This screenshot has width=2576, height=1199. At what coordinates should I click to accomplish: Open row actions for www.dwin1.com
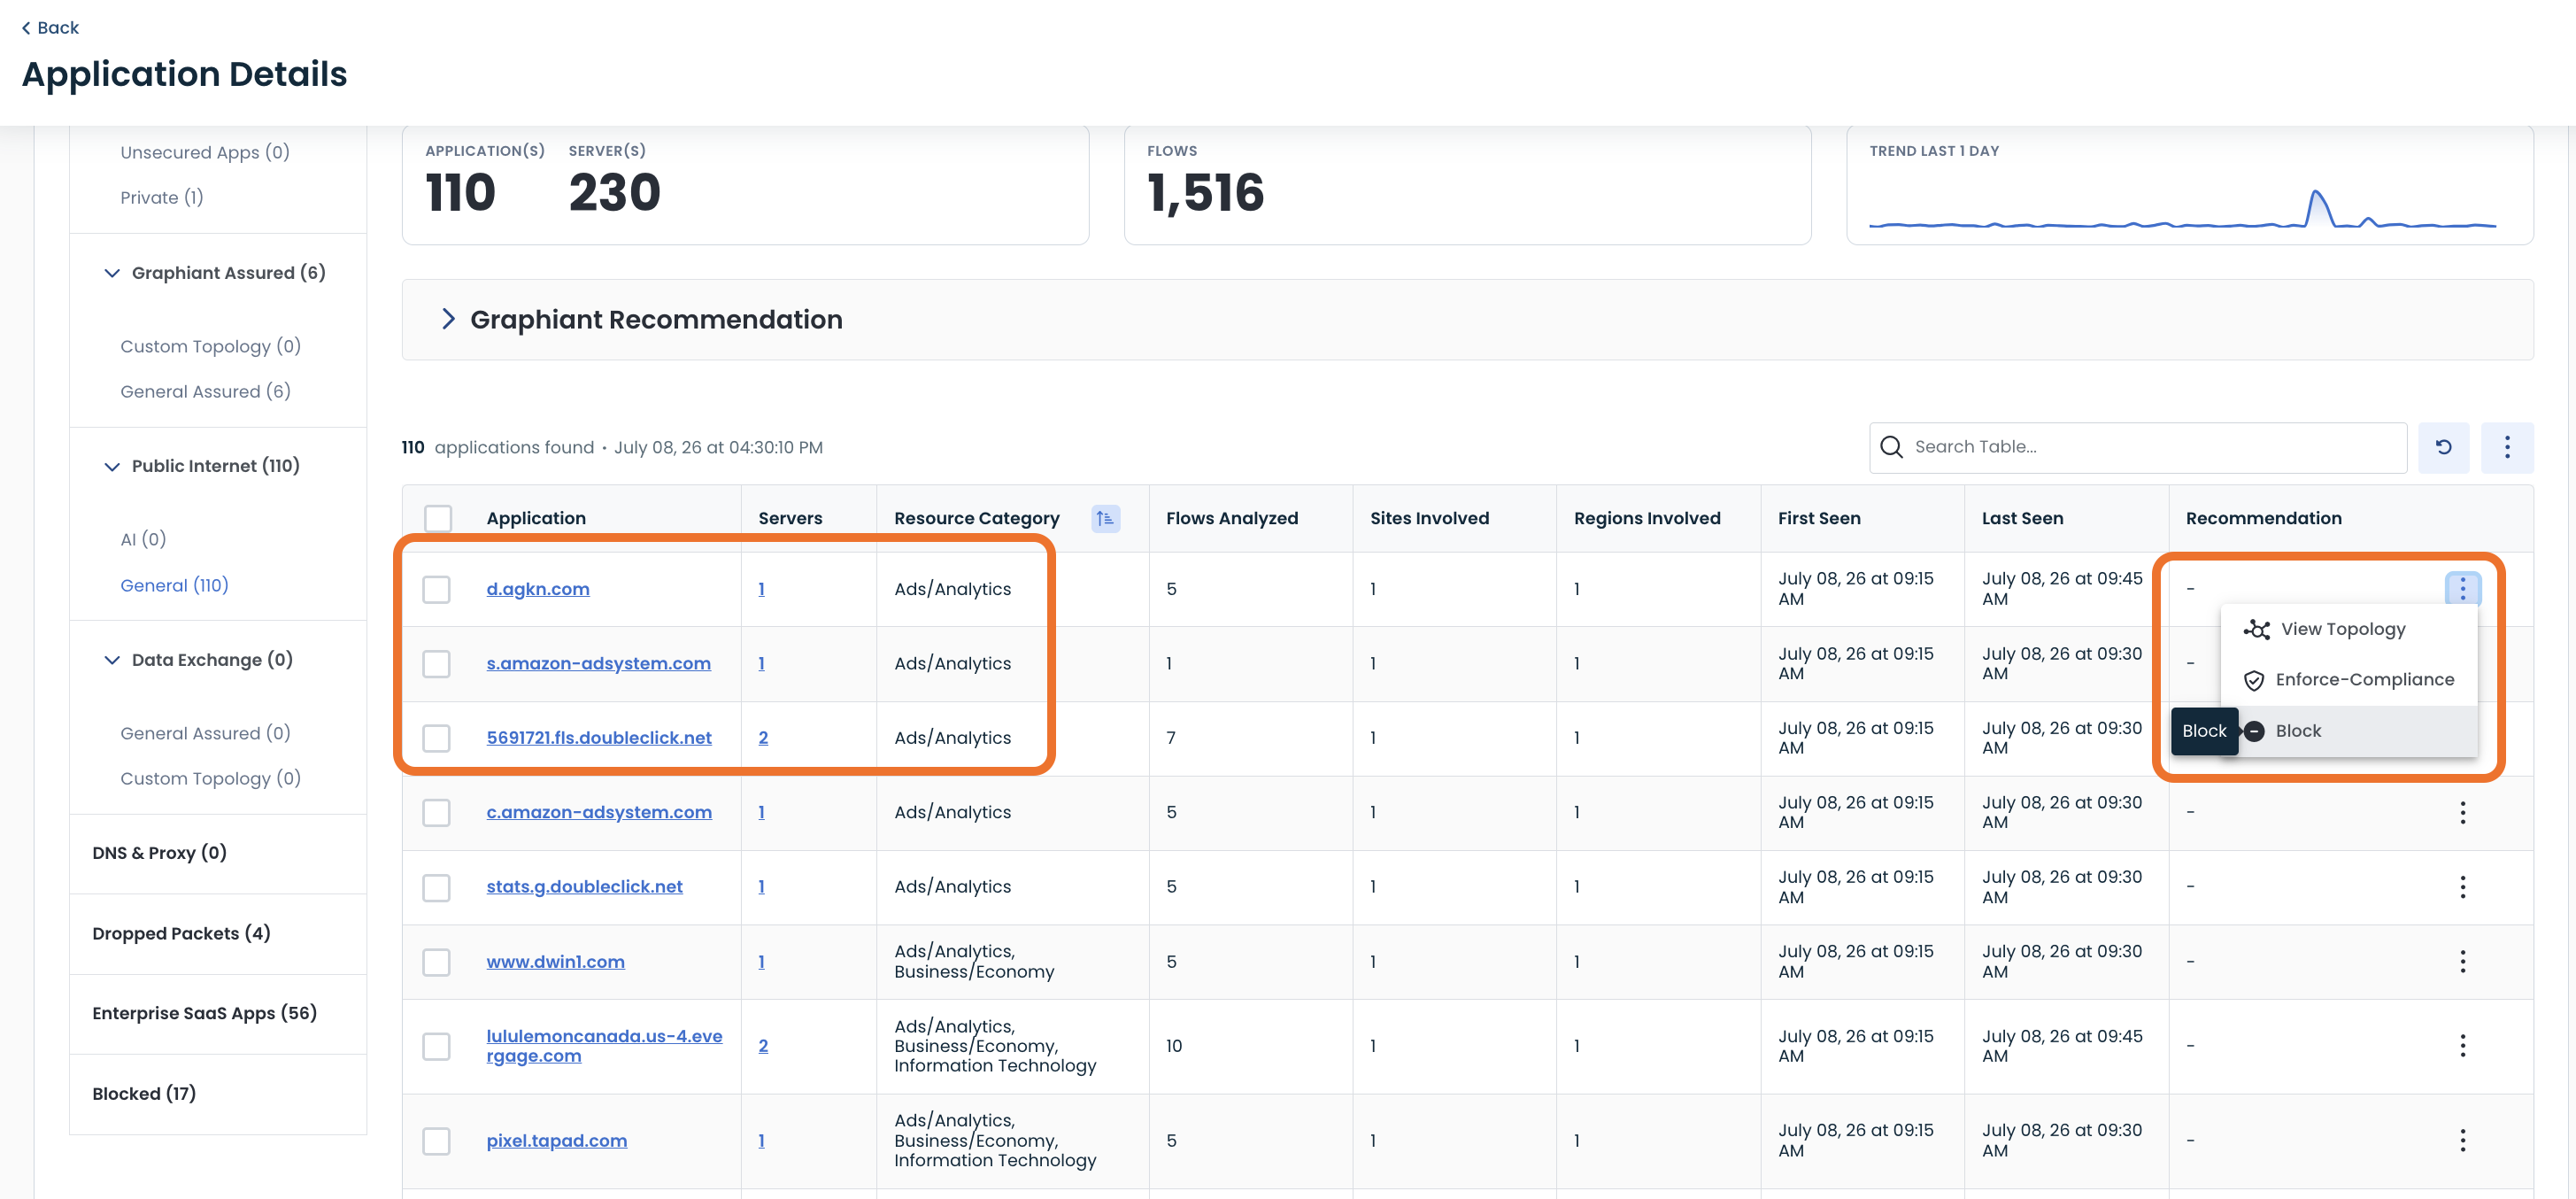point(2462,961)
